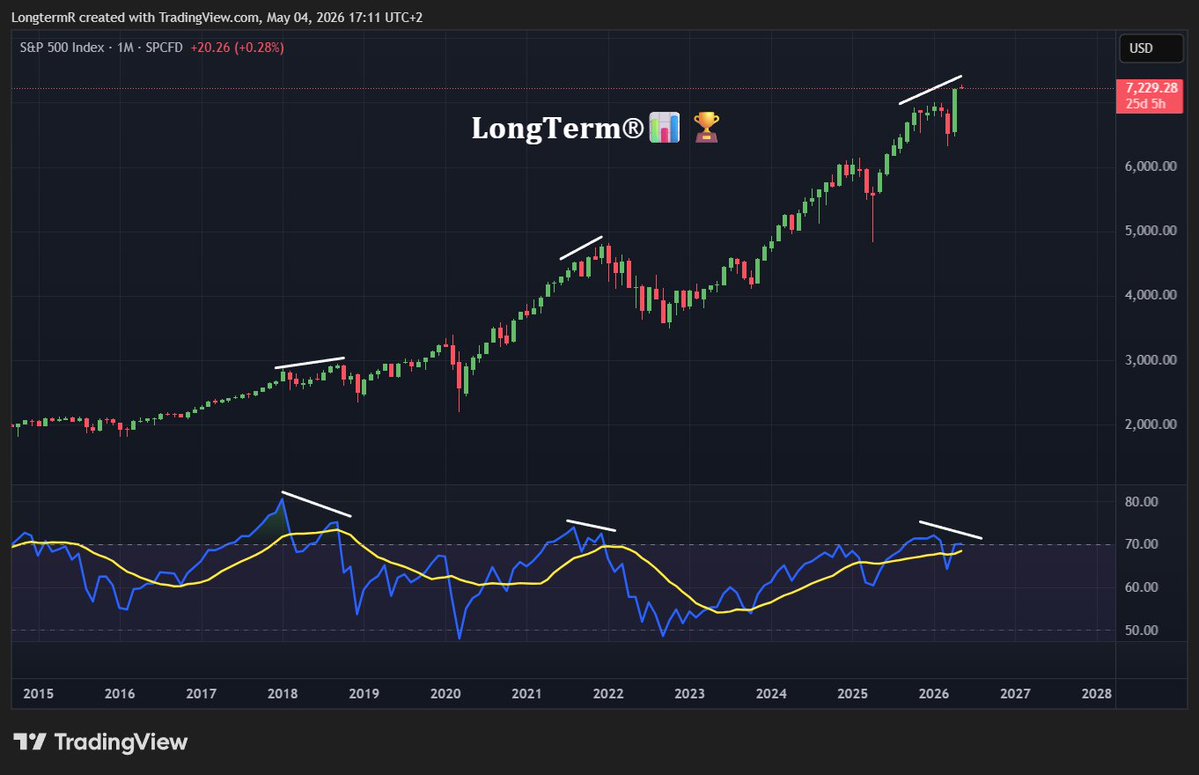Click the 2021 label on time axis

click(526, 694)
